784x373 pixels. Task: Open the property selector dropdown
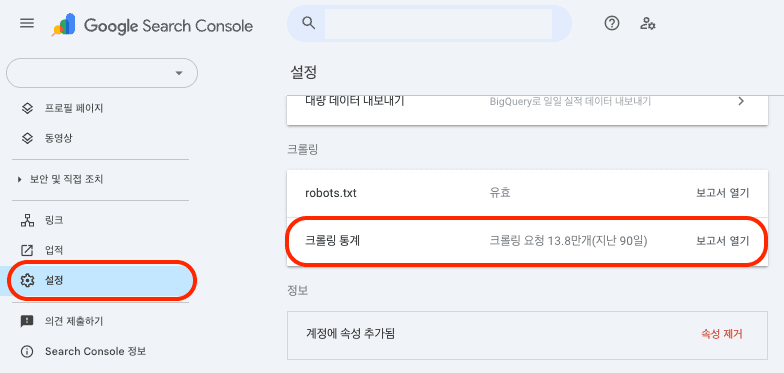102,73
